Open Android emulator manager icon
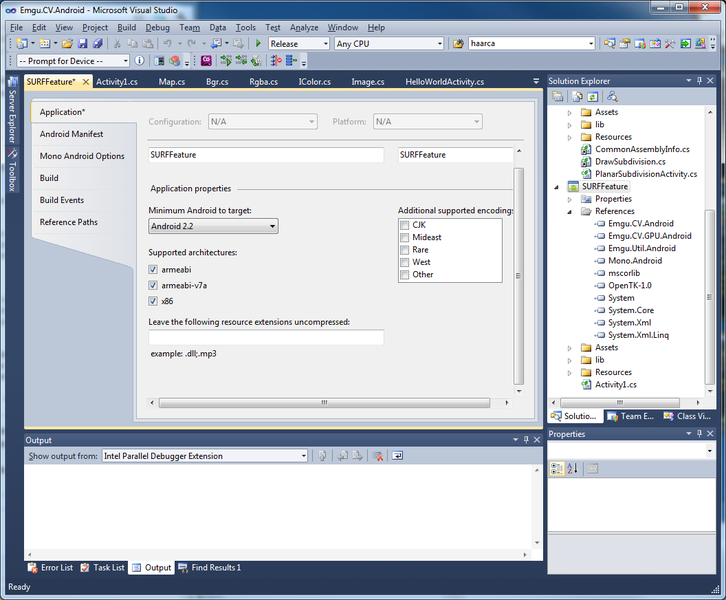726x600 pixels. [x=159, y=61]
